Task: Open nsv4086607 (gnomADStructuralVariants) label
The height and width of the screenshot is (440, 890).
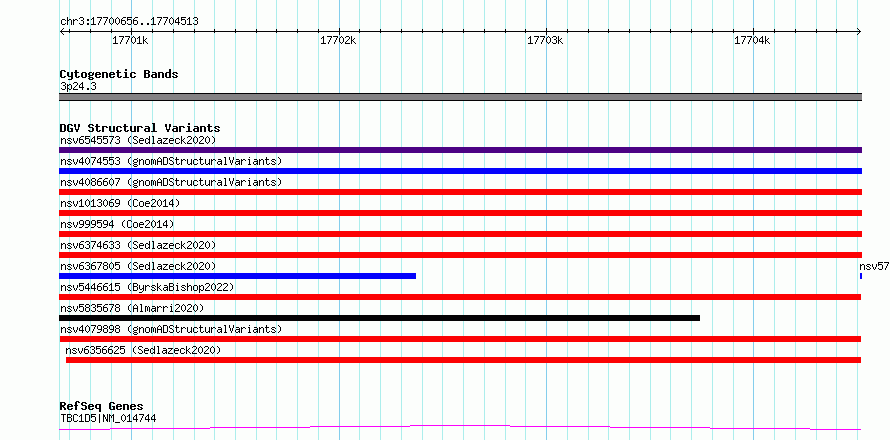Action: [171, 182]
